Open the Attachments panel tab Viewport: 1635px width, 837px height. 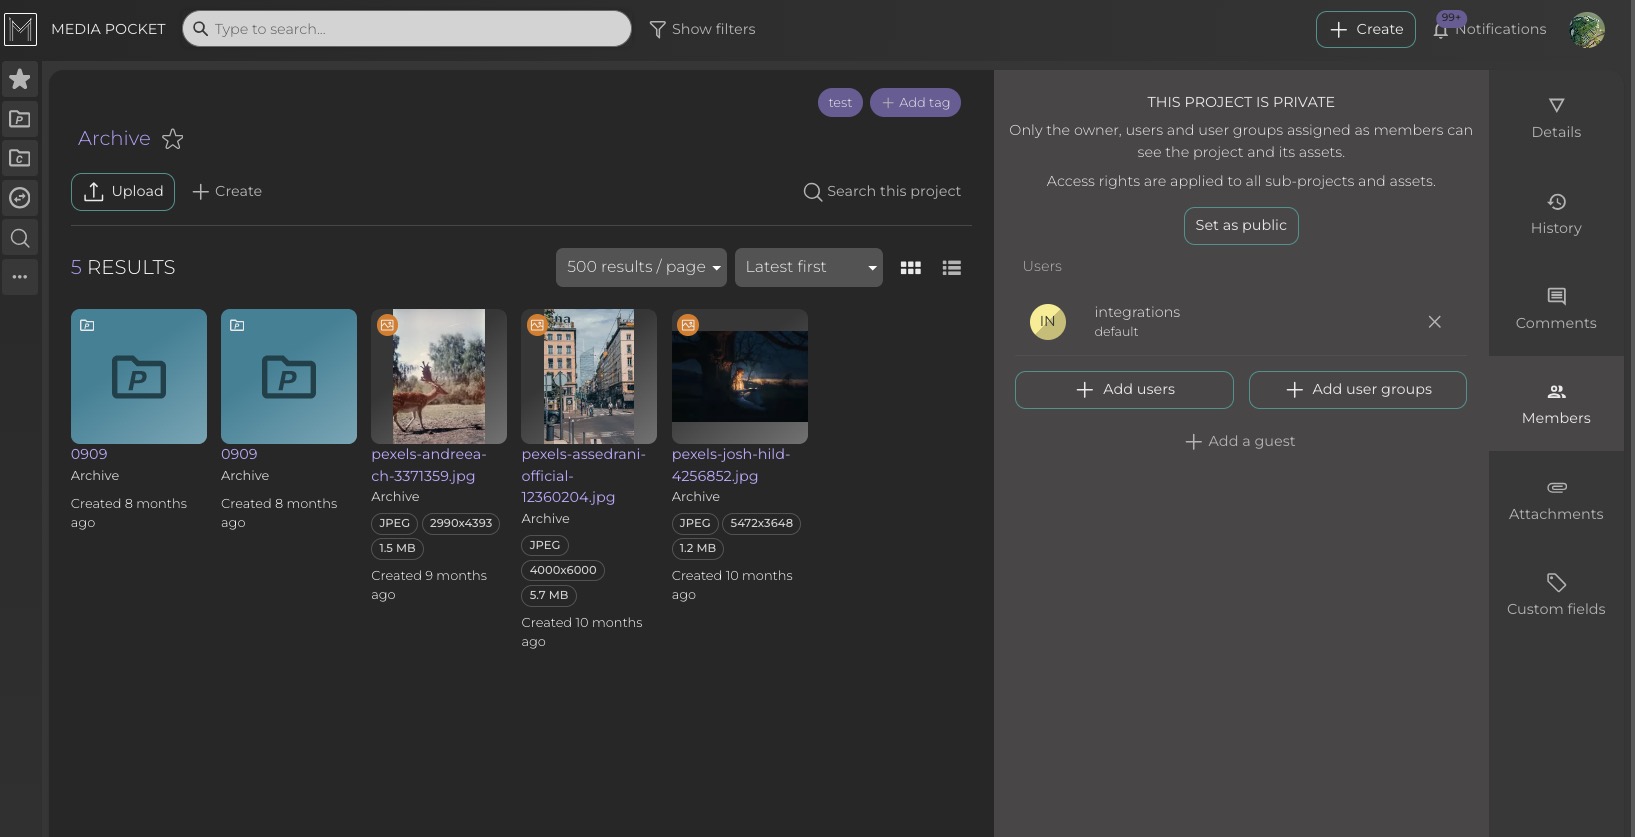click(x=1555, y=499)
